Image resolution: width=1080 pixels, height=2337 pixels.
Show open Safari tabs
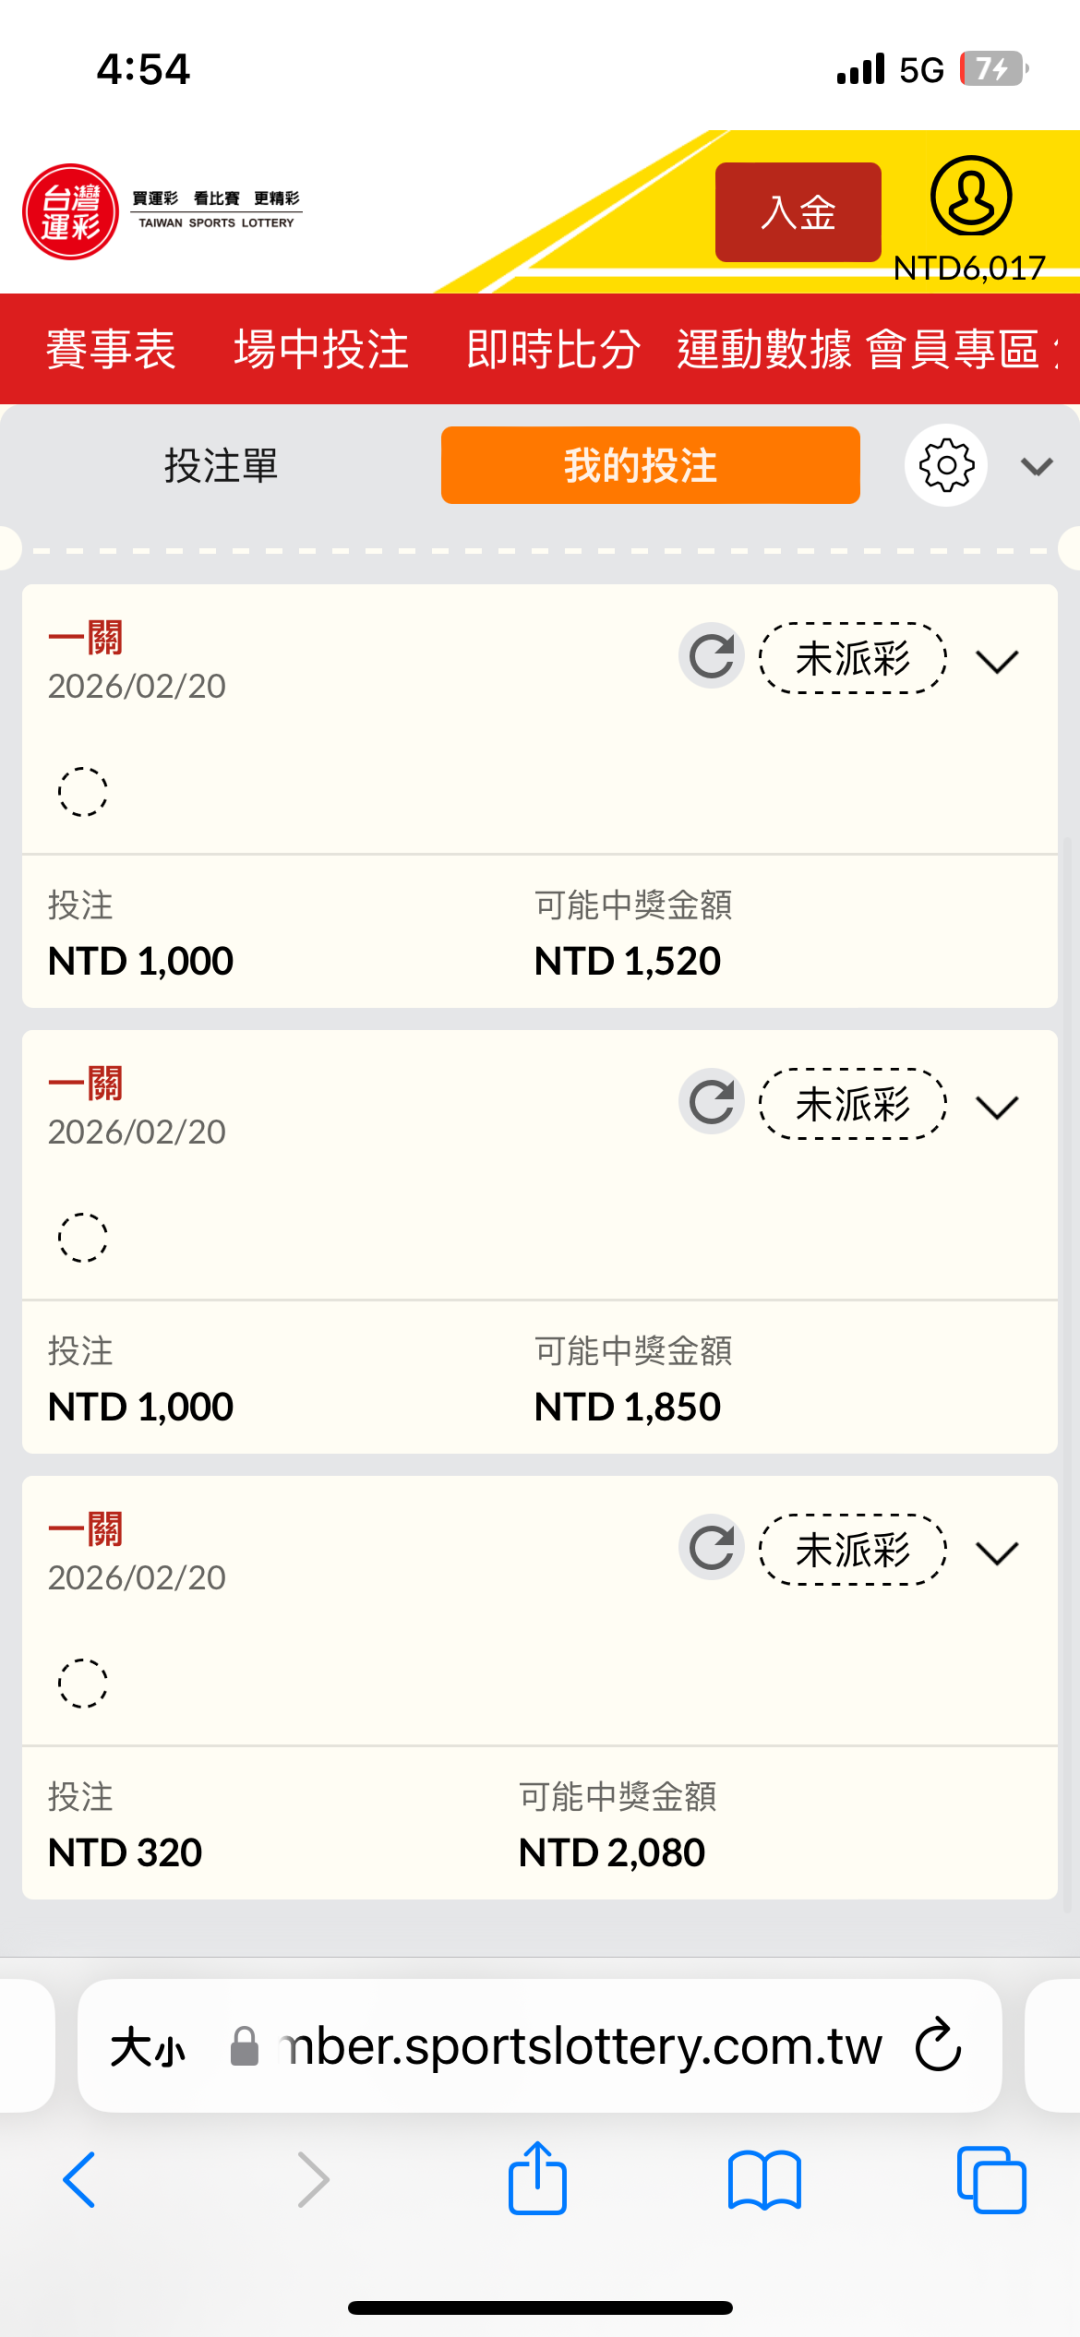click(991, 2180)
